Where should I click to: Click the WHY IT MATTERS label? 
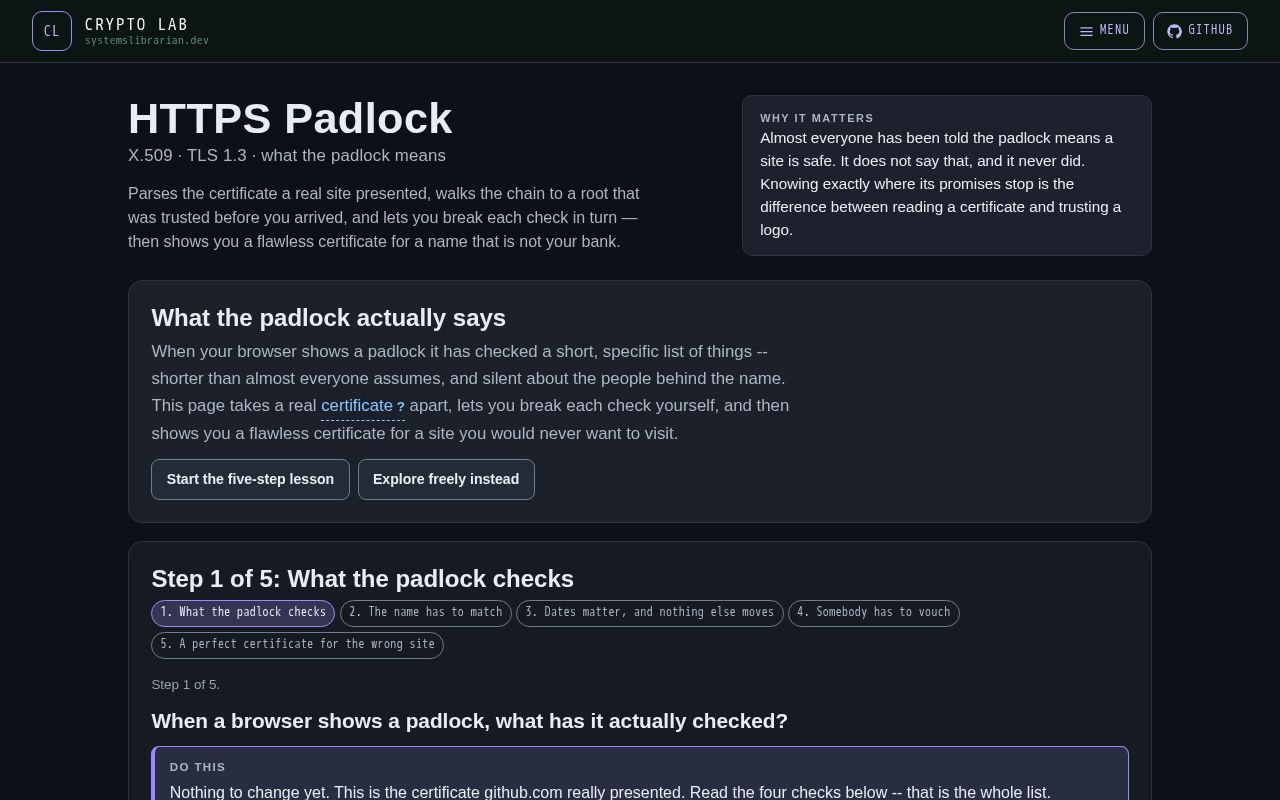[x=817, y=118]
